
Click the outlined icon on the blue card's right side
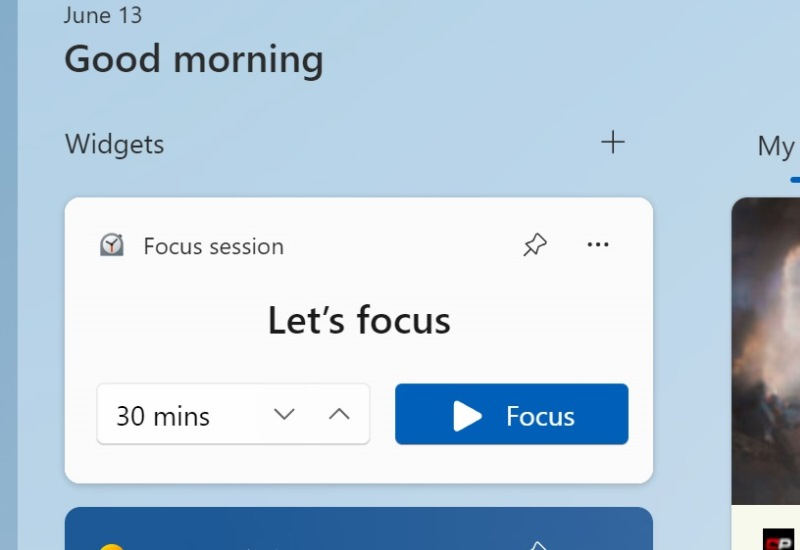click(538, 545)
